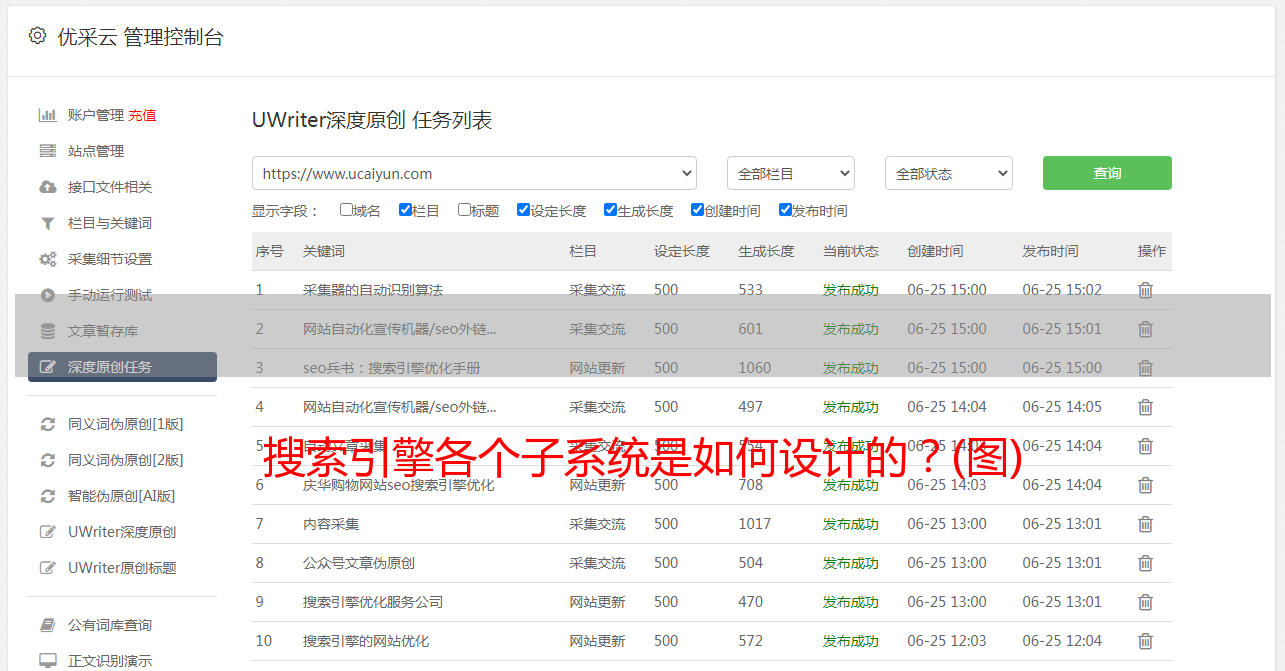
Task: Open UWriter原创标题 in the sidebar
Action: point(122,568)
